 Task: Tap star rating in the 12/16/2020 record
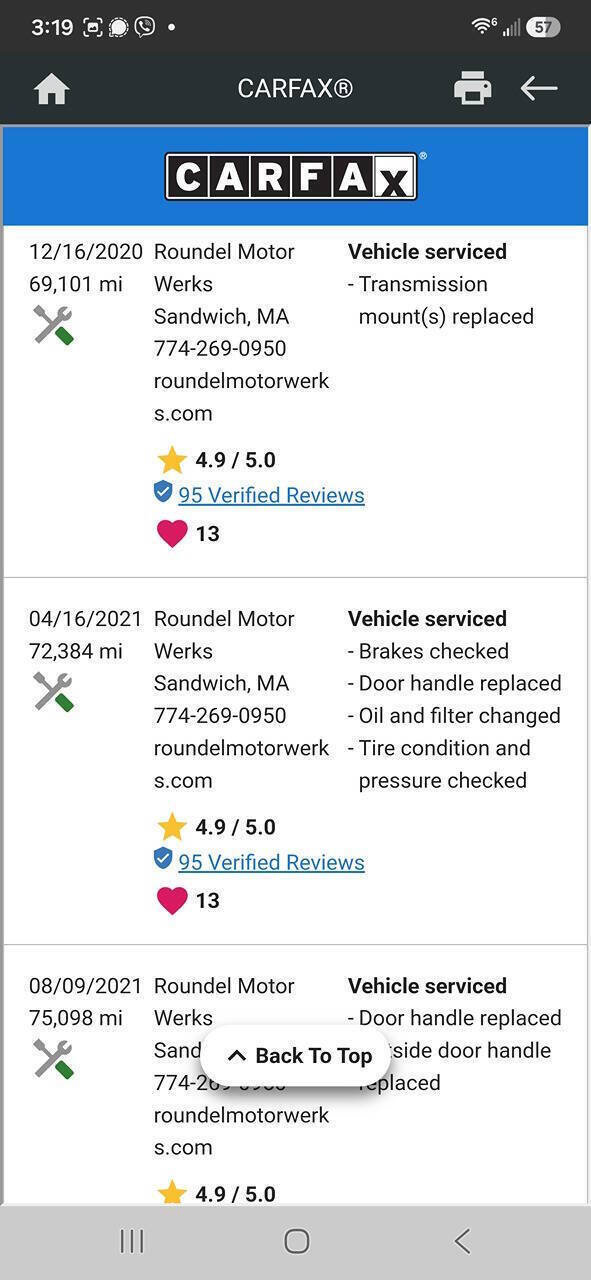pos(216,460)
